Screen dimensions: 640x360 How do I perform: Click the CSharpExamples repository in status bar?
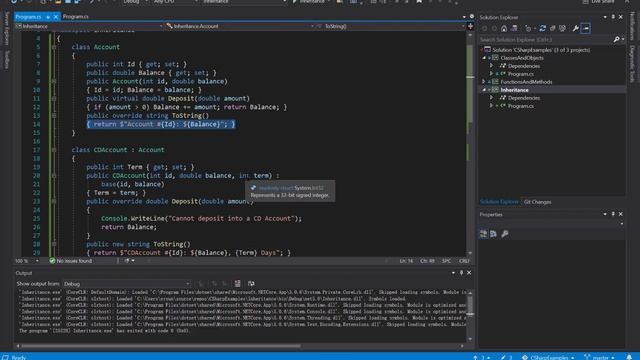[x=548, y=357]
